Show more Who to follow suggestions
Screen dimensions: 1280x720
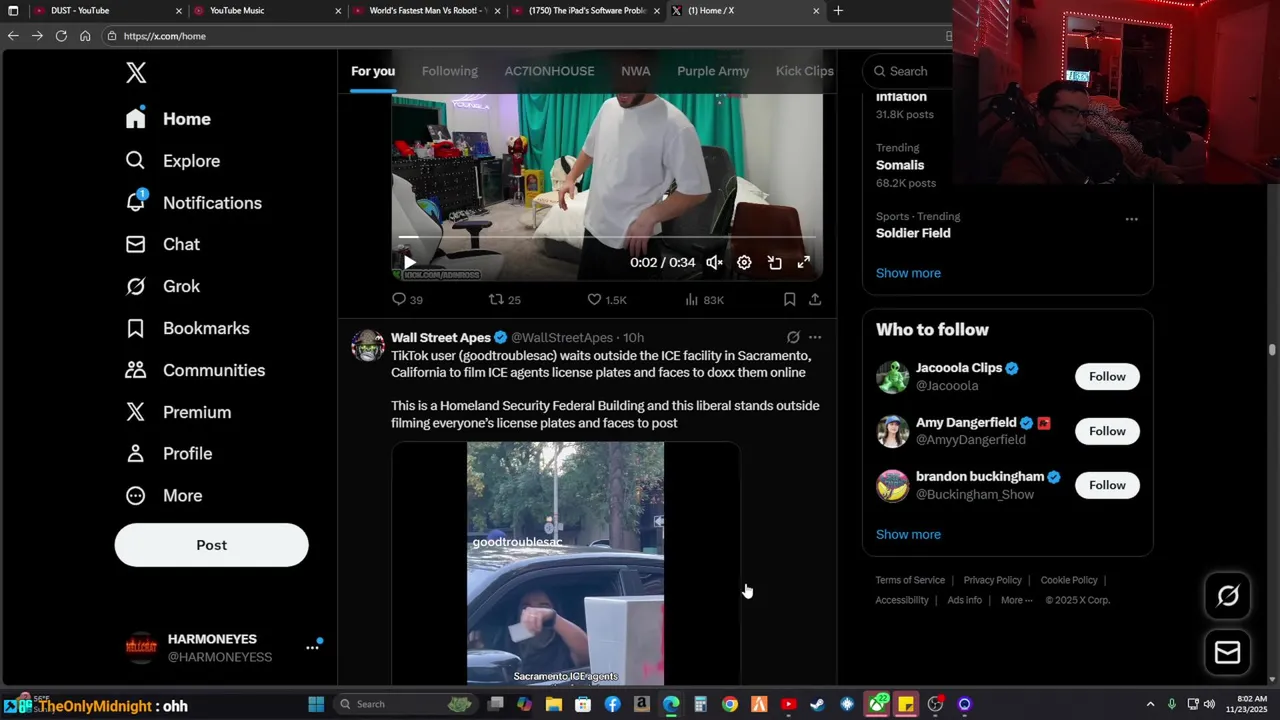tap(908, 534)
